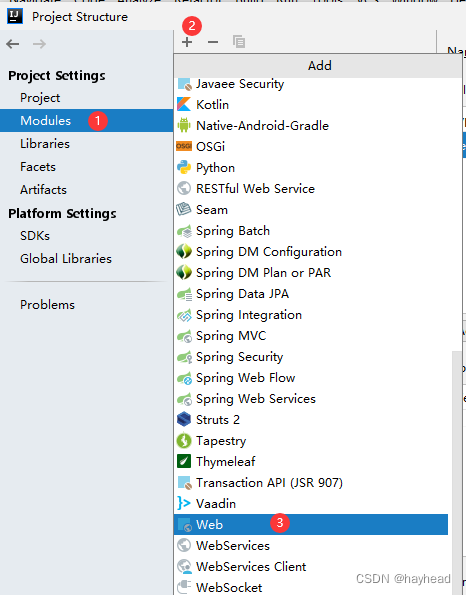Image resolution: width=466 pixels, height=595 pixels.
Task: Click the Spring Data JPA icon
Action: coord(184,294)
